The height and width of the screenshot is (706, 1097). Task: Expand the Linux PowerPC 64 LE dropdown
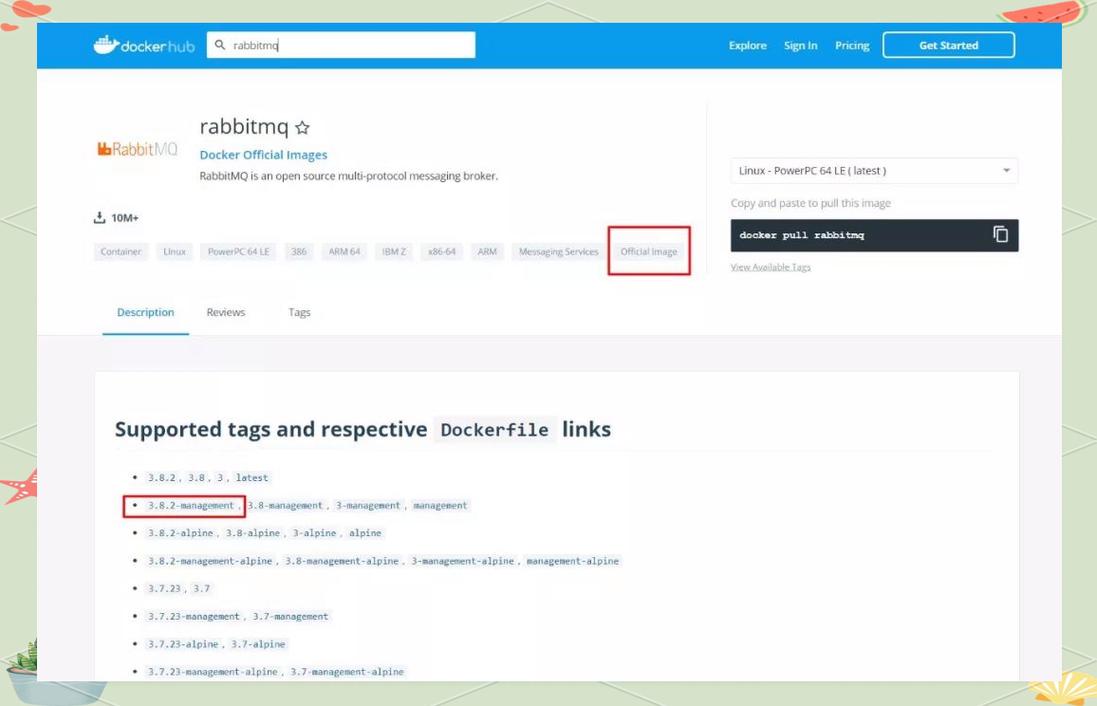click(874, 171)
